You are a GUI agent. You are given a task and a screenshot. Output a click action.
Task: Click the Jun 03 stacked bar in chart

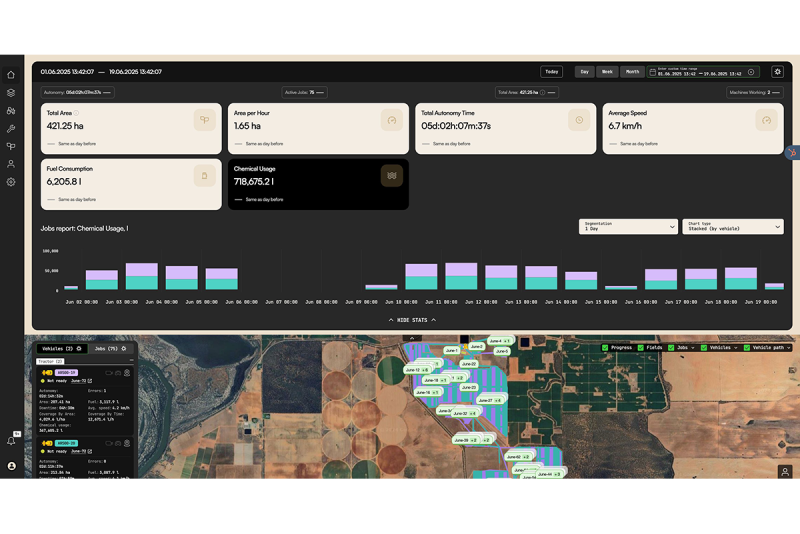click(x=142, y=276)
